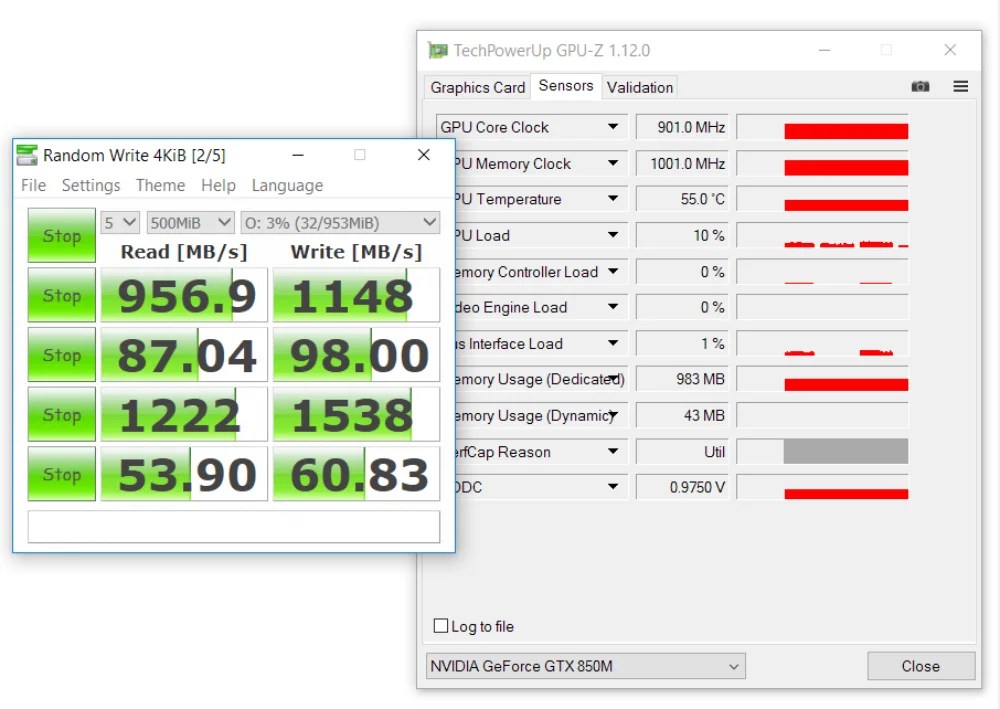
Task: Minimize the CrystalDiskMark window
Action: [298, 155]
